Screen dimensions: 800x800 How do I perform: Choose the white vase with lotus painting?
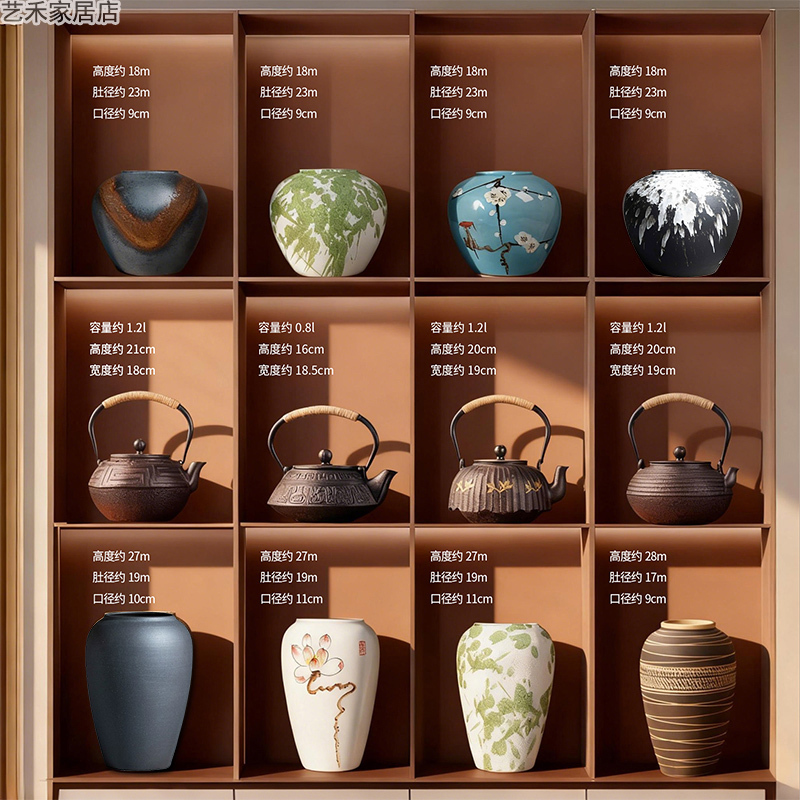point(330,694)
